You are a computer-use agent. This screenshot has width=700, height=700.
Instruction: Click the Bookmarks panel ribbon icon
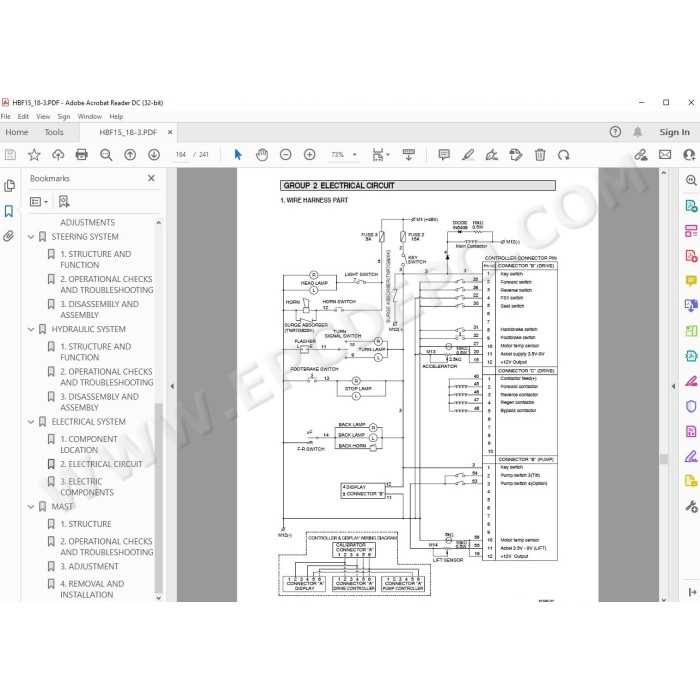(9, 211)
